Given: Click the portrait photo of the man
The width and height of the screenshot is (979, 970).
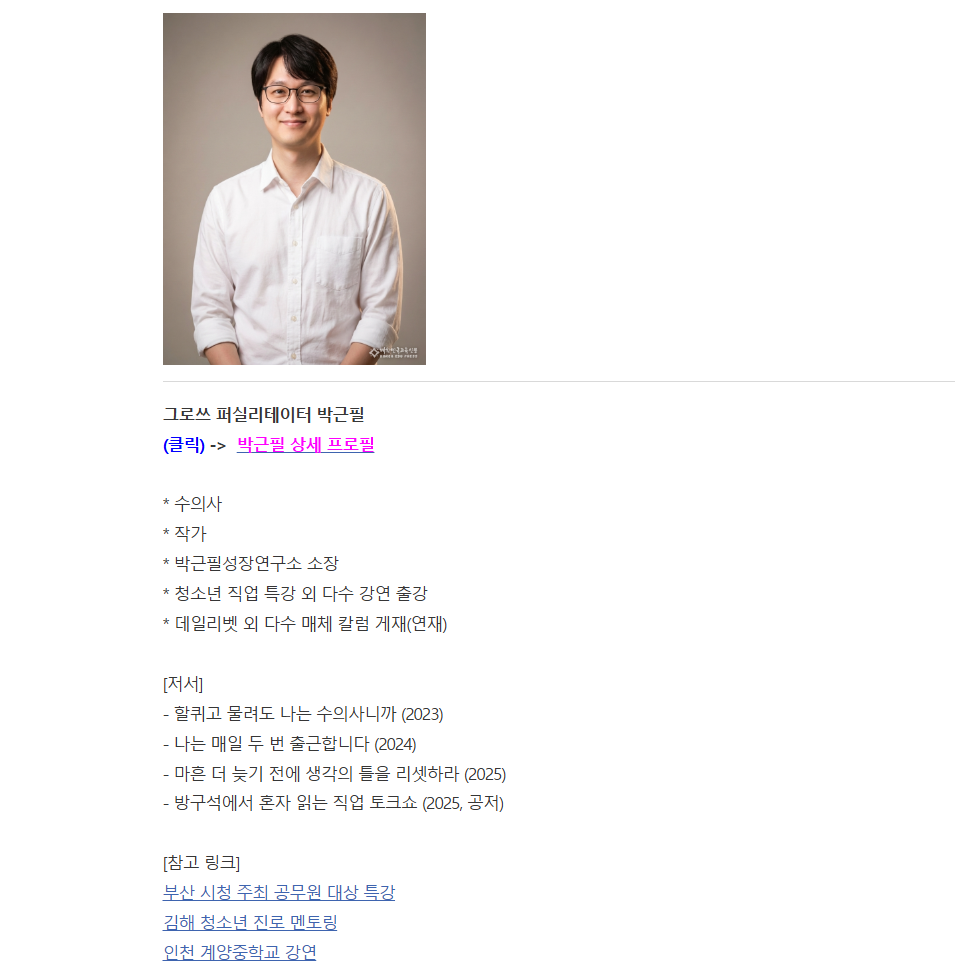Looking at the screenshot, I should coord(294,189).
